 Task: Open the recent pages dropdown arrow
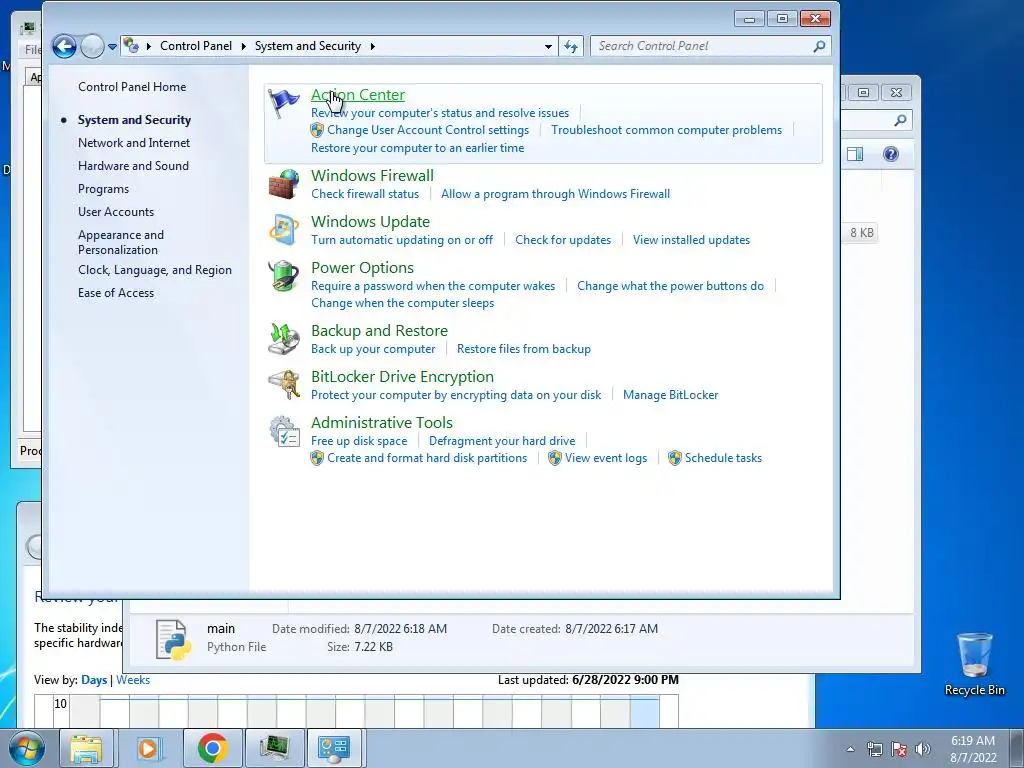(112, 47)
